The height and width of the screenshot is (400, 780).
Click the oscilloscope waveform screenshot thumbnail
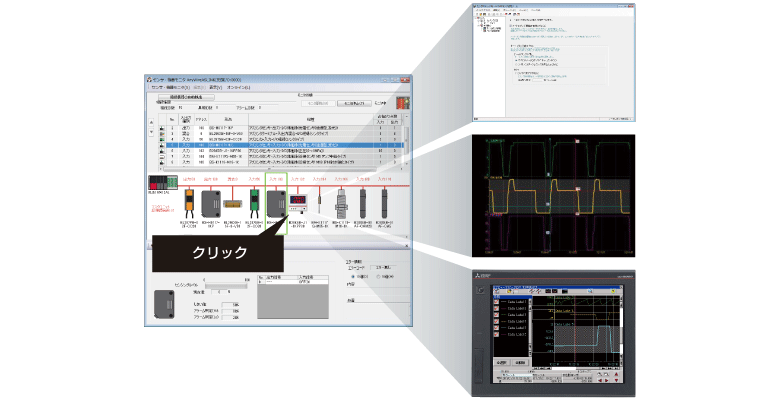[549, 191]
